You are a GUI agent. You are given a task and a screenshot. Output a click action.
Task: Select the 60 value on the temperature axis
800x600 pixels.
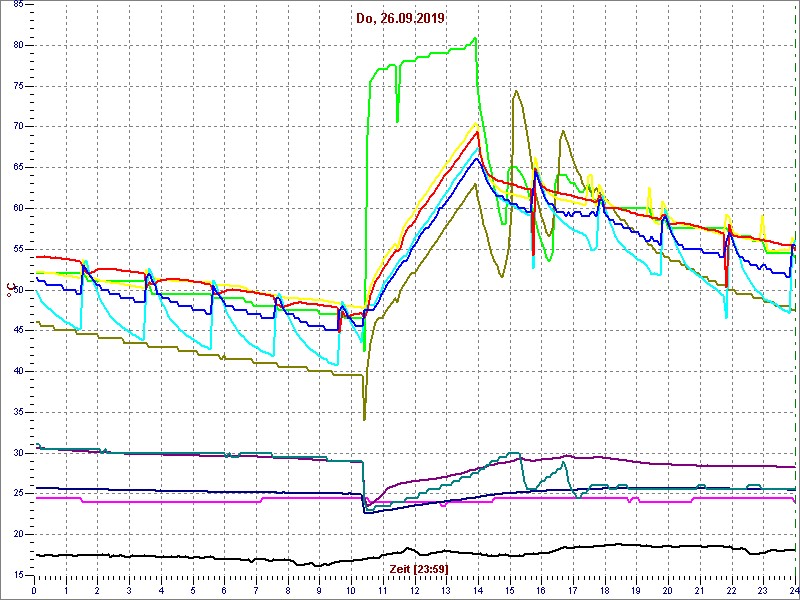(17, 208)
